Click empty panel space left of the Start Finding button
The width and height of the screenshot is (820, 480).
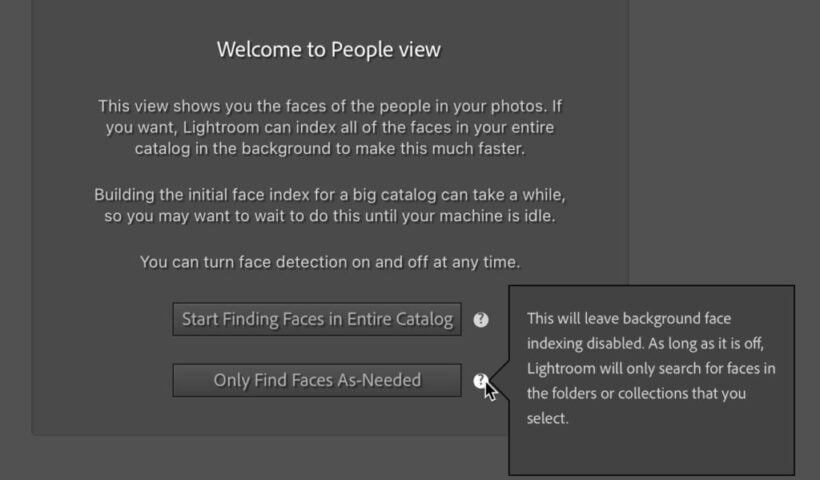(x=100, y=320)
